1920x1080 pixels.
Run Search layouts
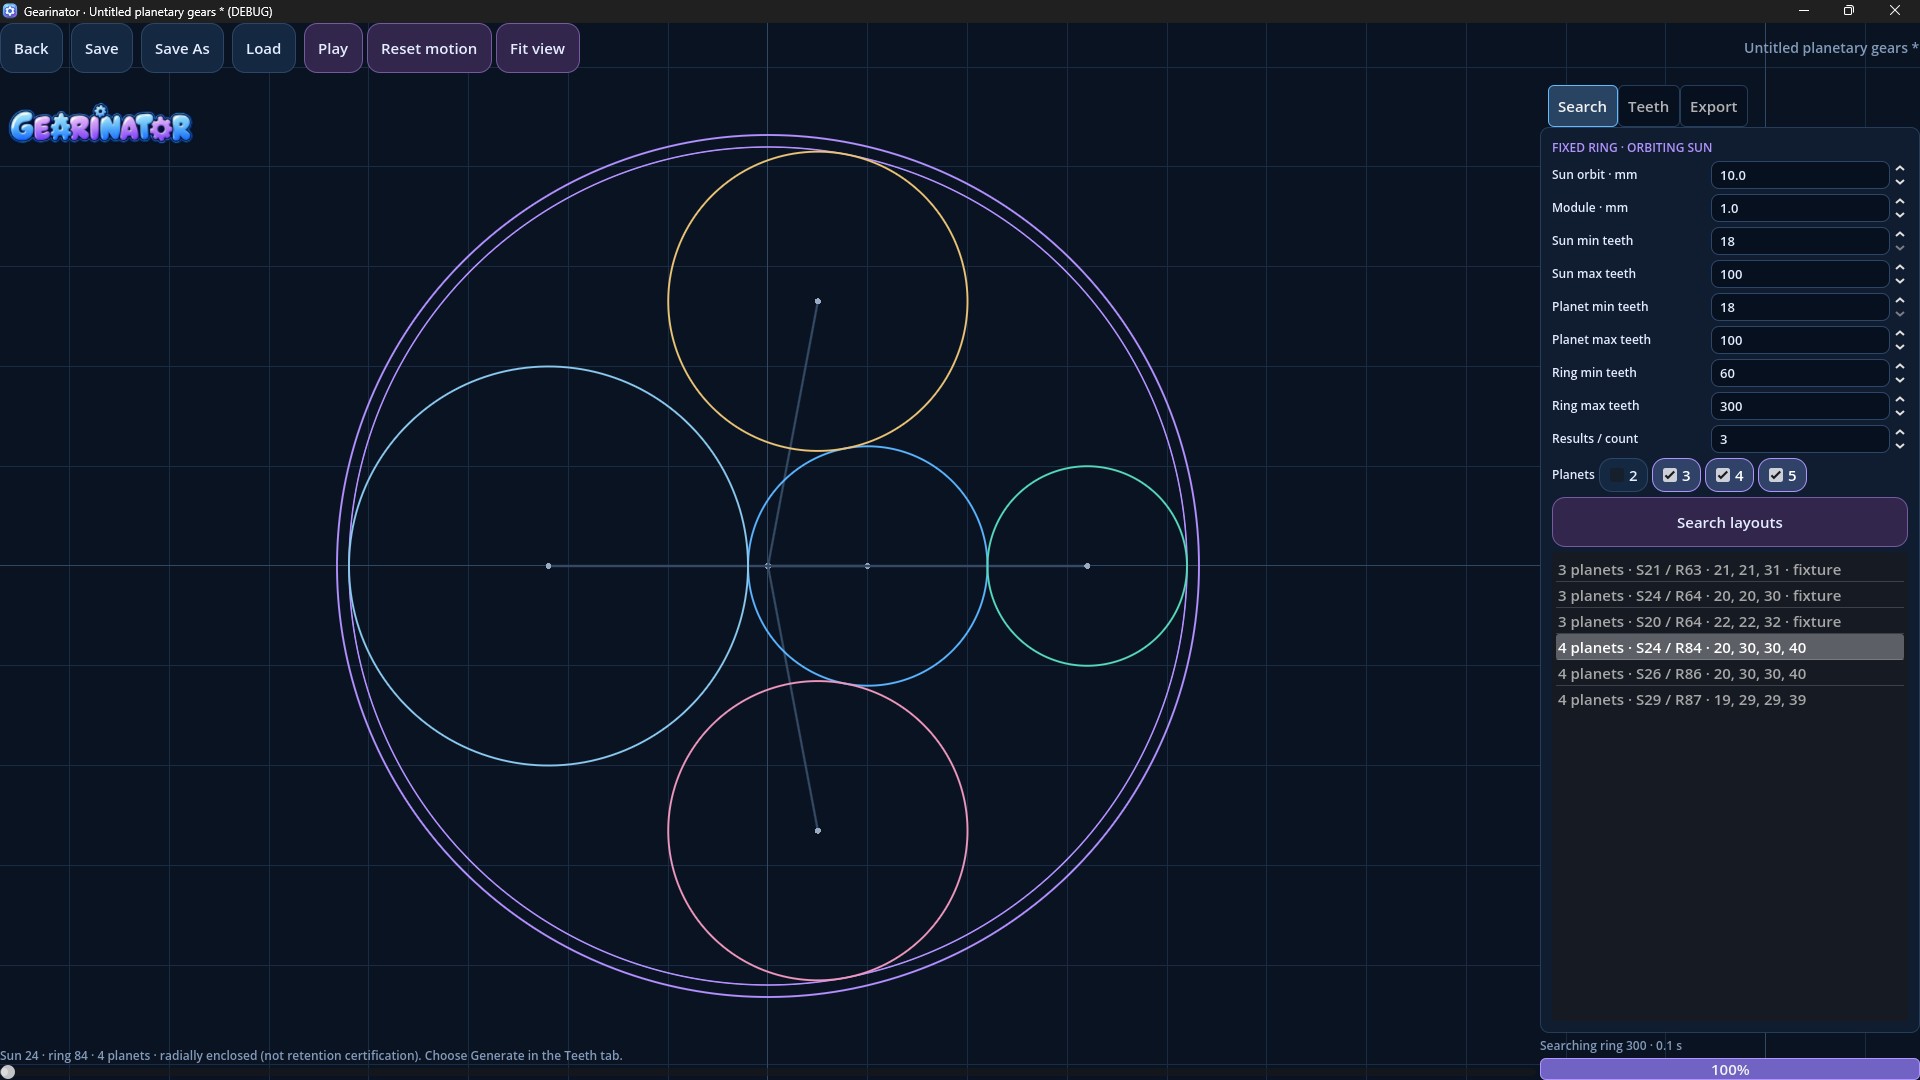[x=1729, y=523]
